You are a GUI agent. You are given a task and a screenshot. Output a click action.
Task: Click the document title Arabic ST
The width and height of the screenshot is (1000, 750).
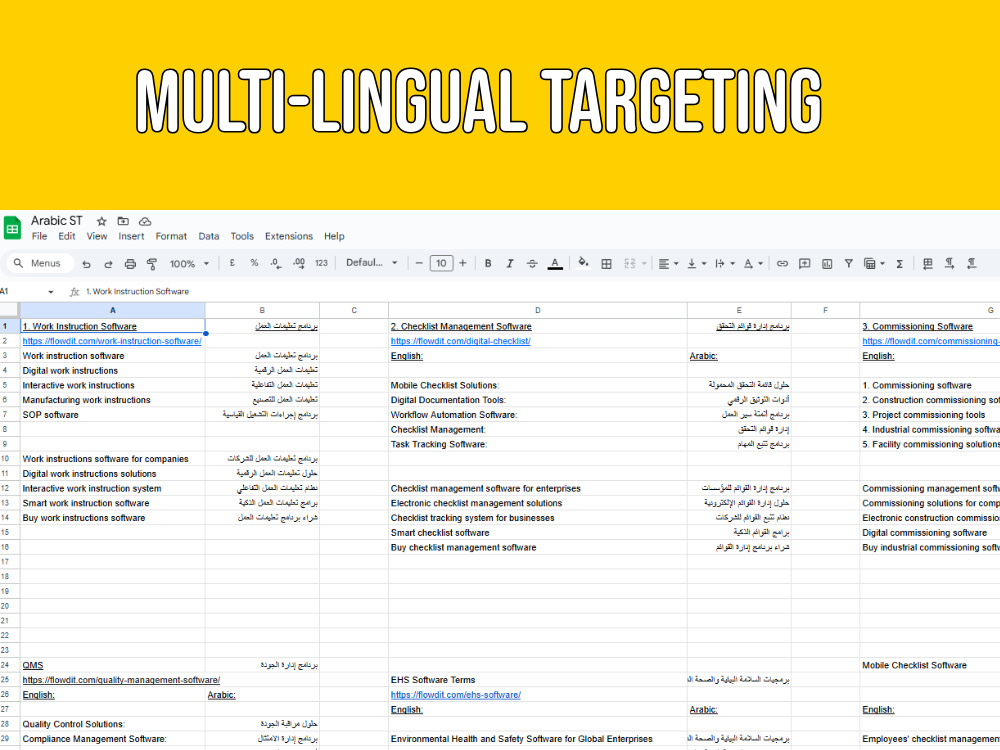(x=57, y=221)
